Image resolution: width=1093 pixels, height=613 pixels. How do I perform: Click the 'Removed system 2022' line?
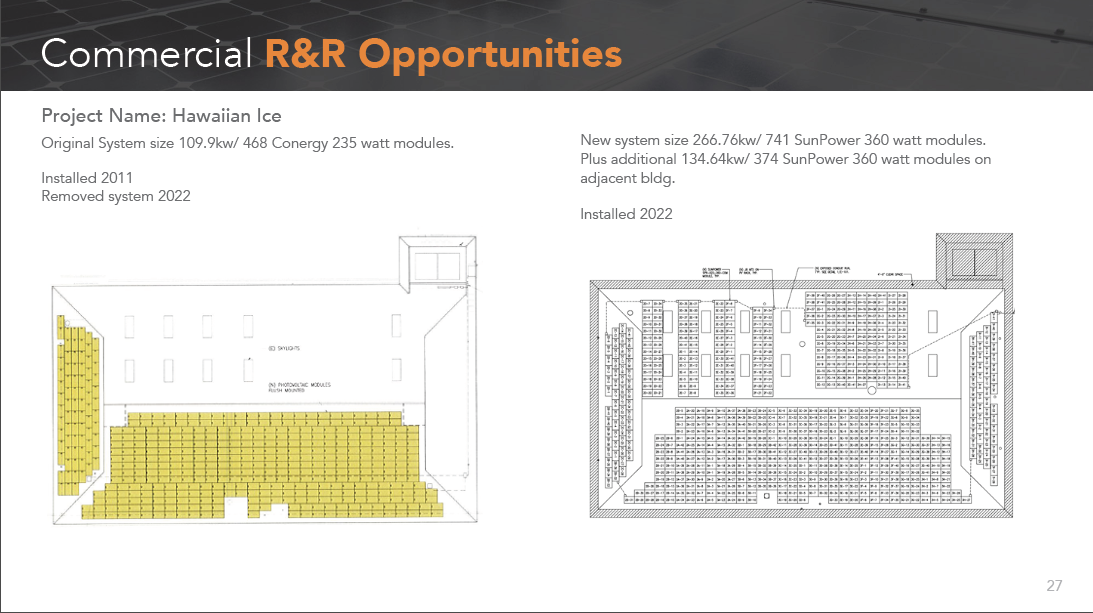click(x=115, y=196)
